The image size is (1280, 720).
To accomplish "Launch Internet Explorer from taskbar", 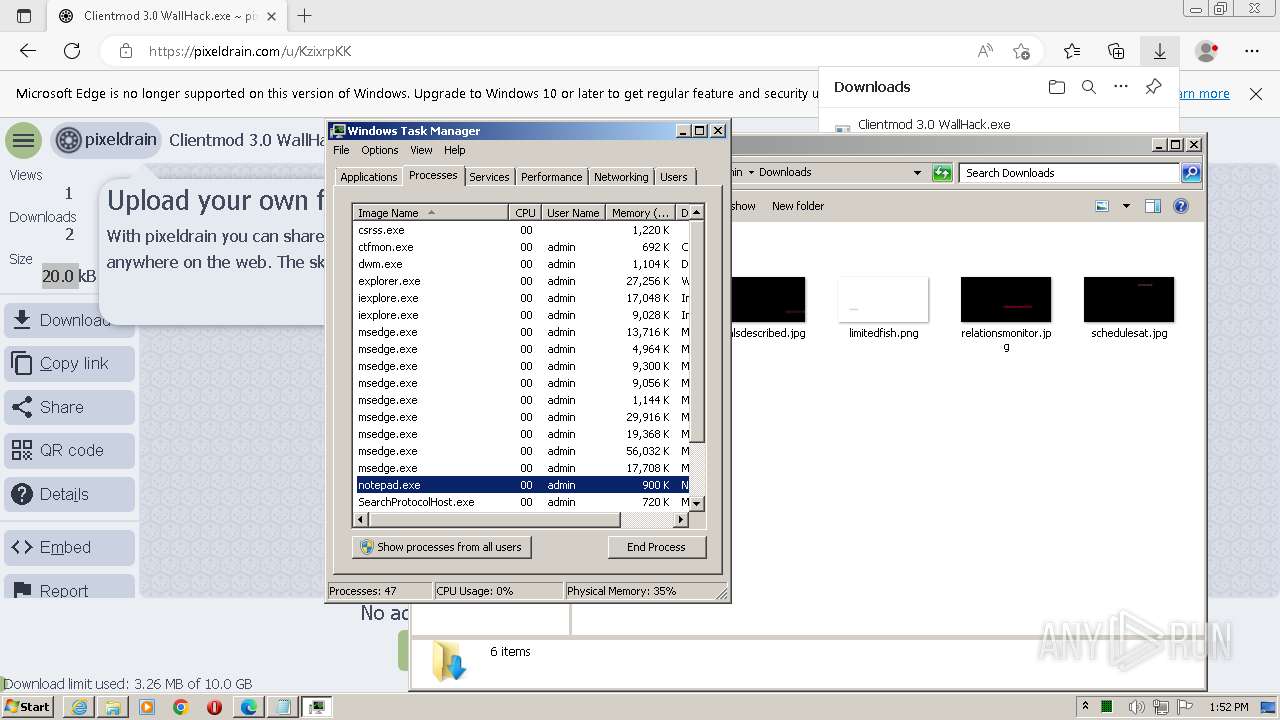I will [x=79, y=707].
